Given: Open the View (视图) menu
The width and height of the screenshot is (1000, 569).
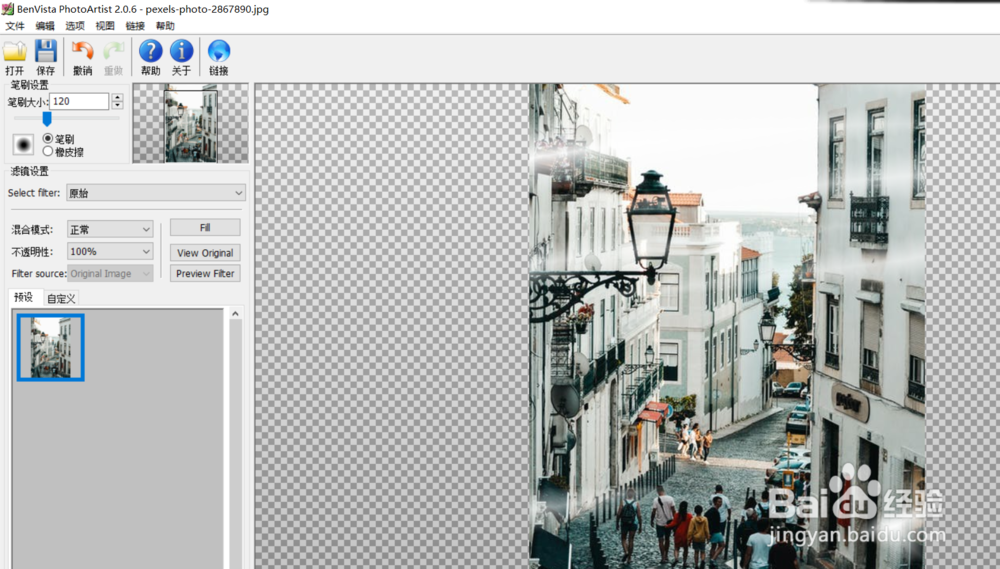Looking at the screenshot, I should coord(105,26).
